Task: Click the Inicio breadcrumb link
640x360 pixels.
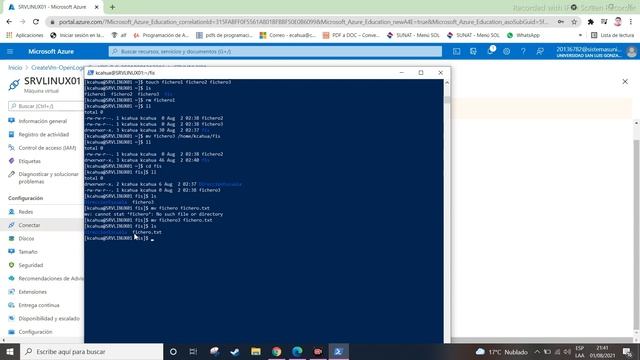Action: pyautogui.click(x=15, y=68)
